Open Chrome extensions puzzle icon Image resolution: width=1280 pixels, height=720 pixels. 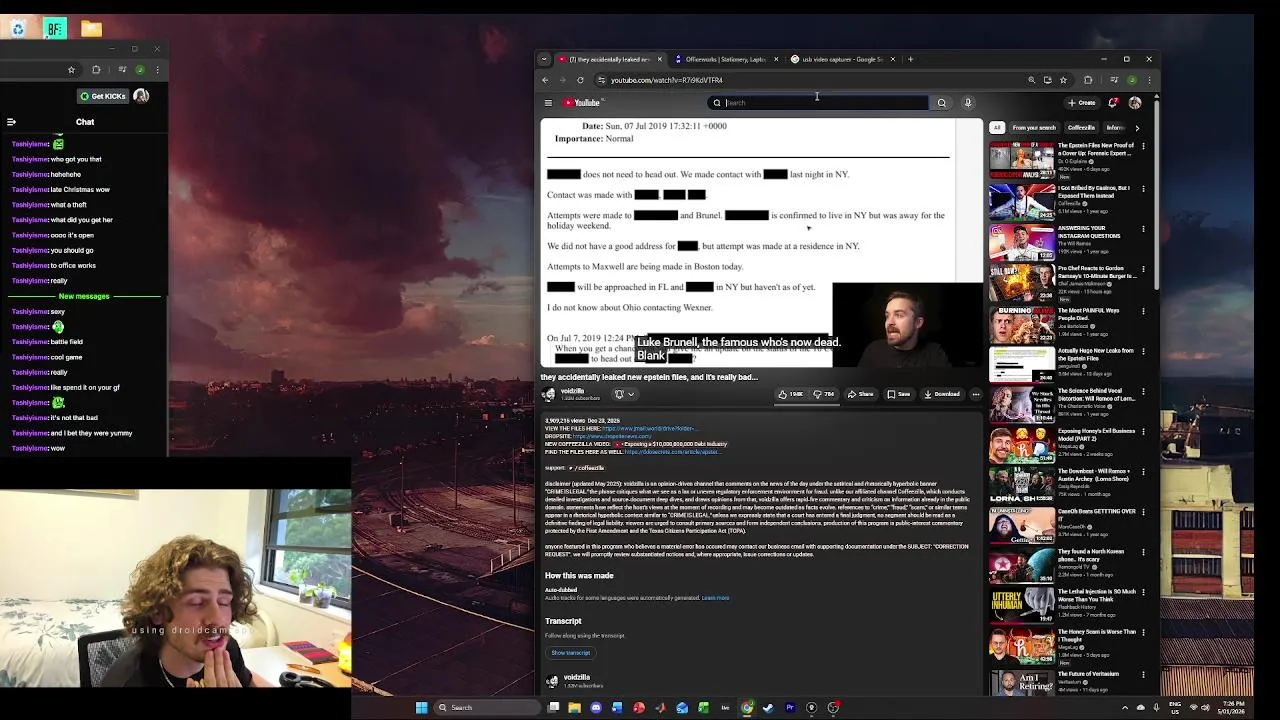[x=1088, y=80]
